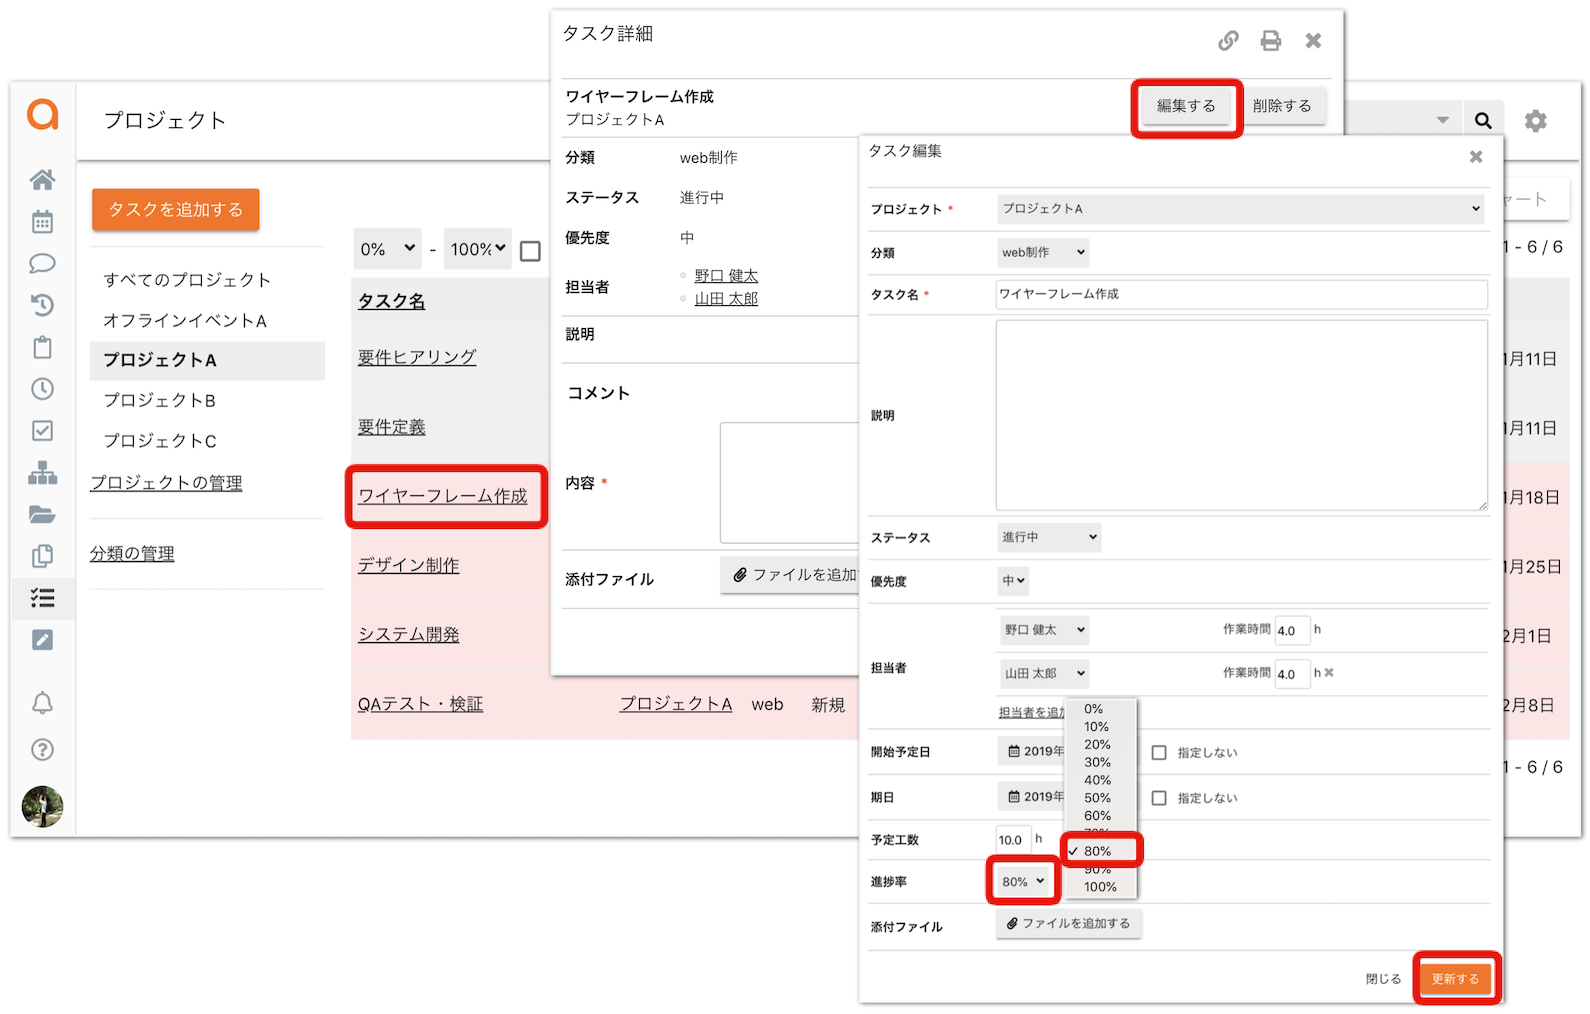Screen dimensions: 1590x1014
Task: Open the ワイヤーフレーム作成 task link
Action: coord(443,496)
